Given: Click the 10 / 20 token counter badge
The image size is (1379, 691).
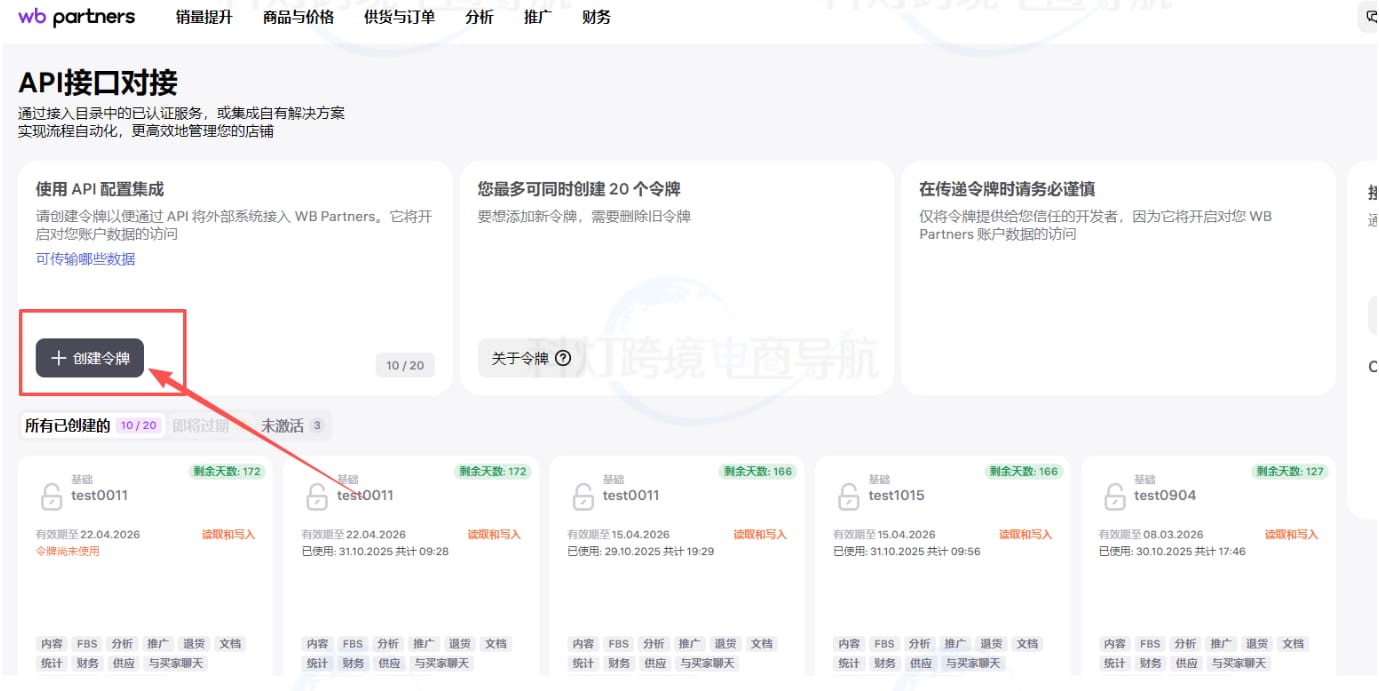Looking at the screenshot, I should (405, 365).
